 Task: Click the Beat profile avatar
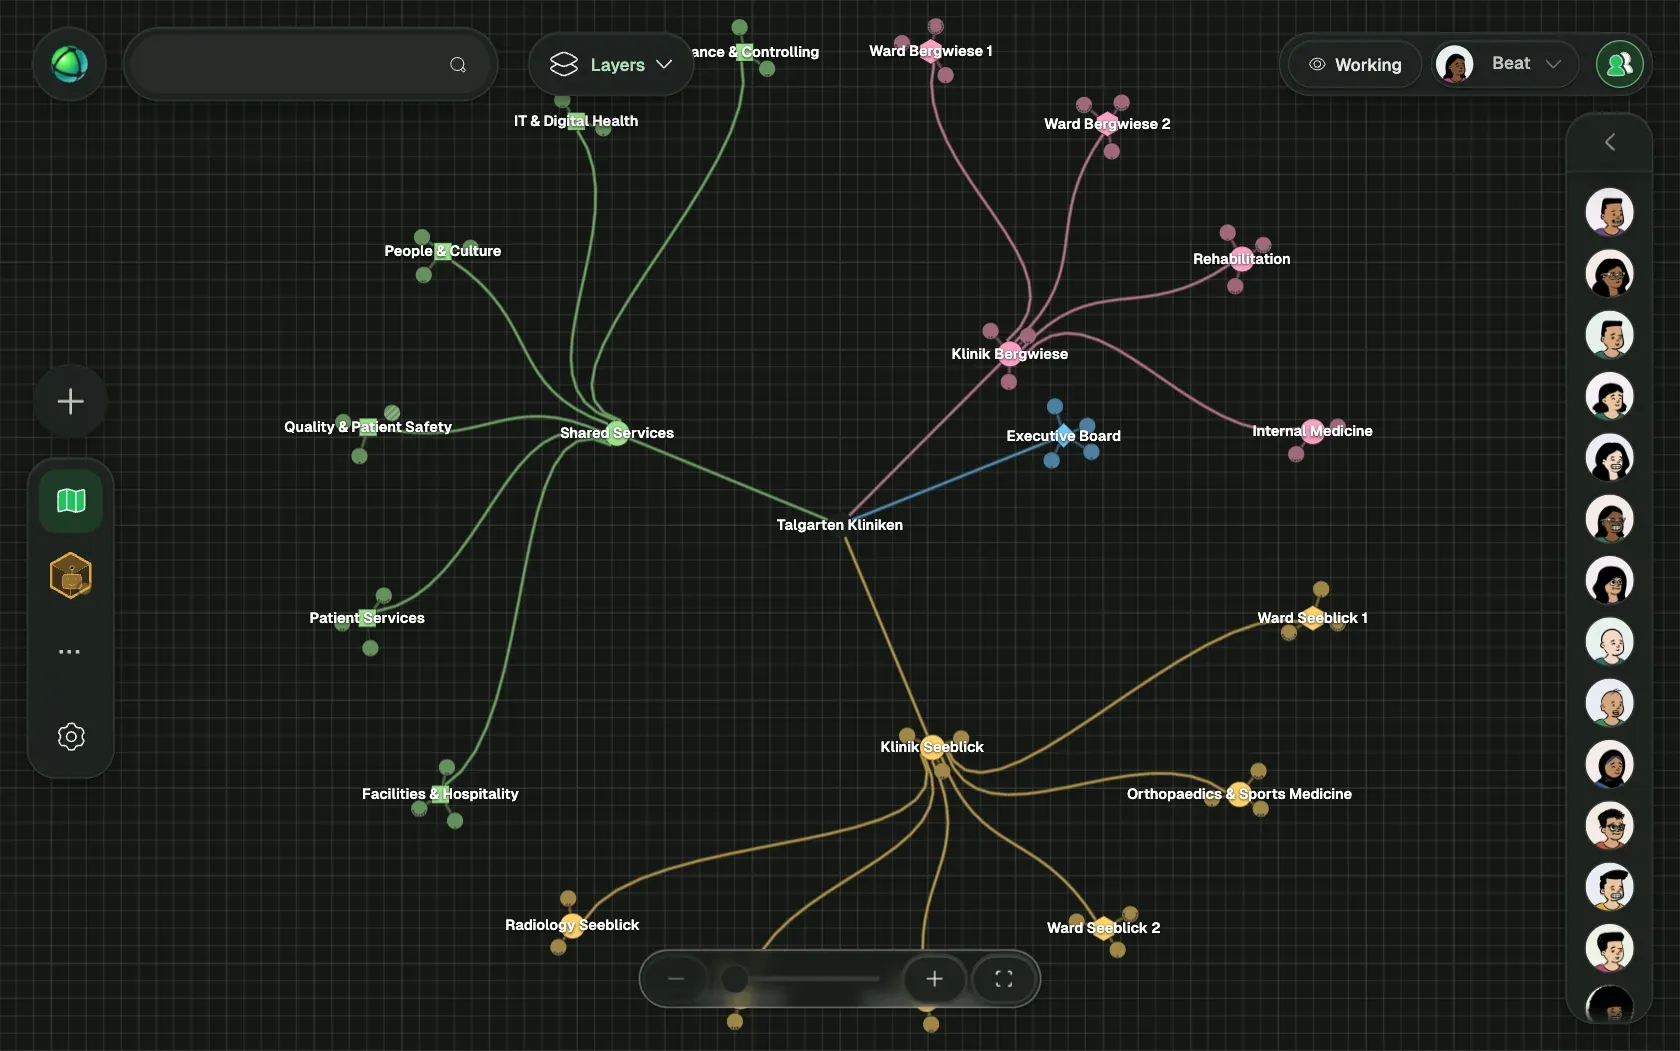pyautogui.click(x=1455, y=64)
